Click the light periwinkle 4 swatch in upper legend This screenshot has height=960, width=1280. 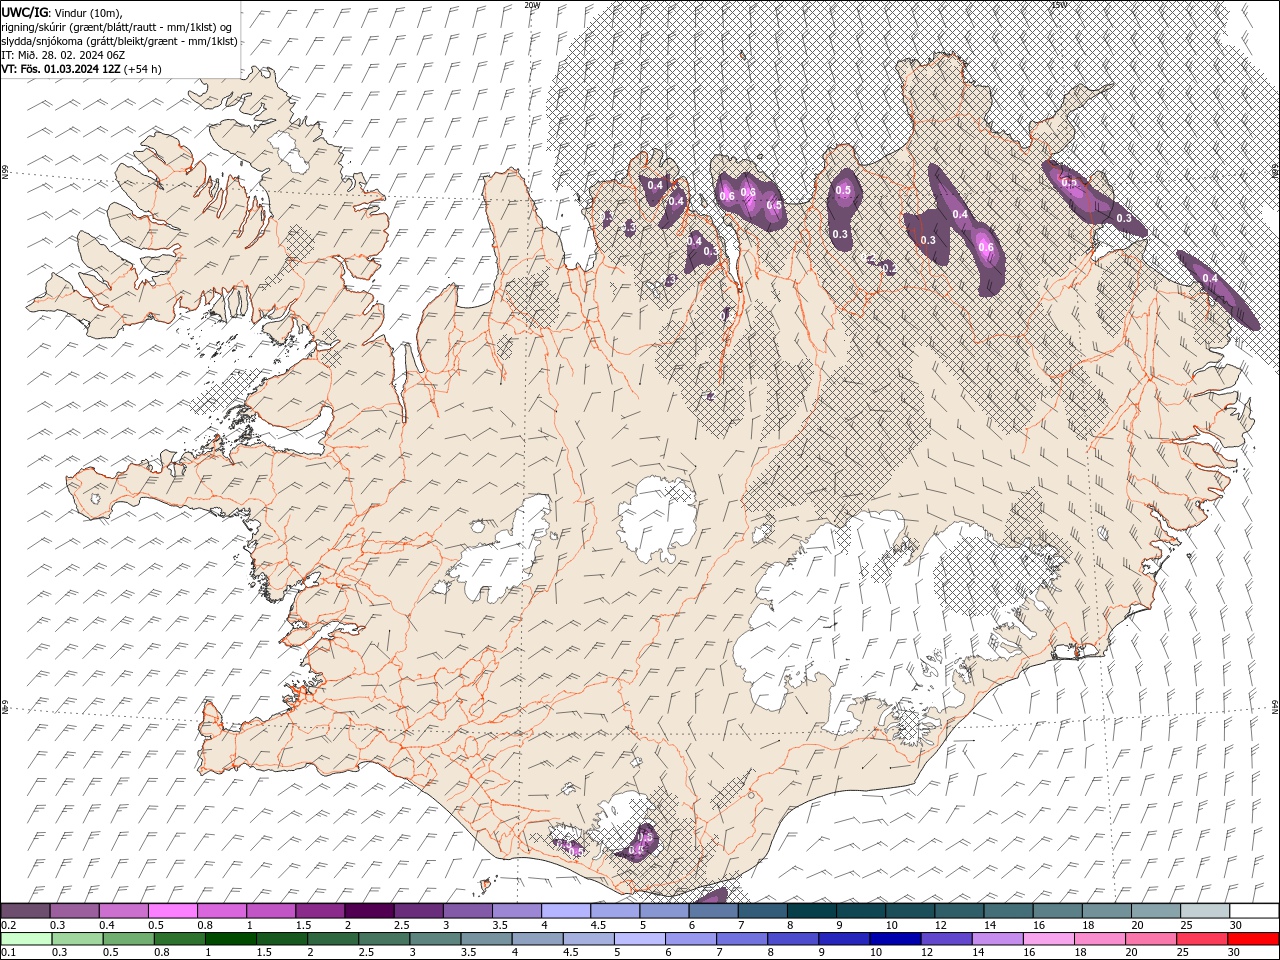click(566, 911)
